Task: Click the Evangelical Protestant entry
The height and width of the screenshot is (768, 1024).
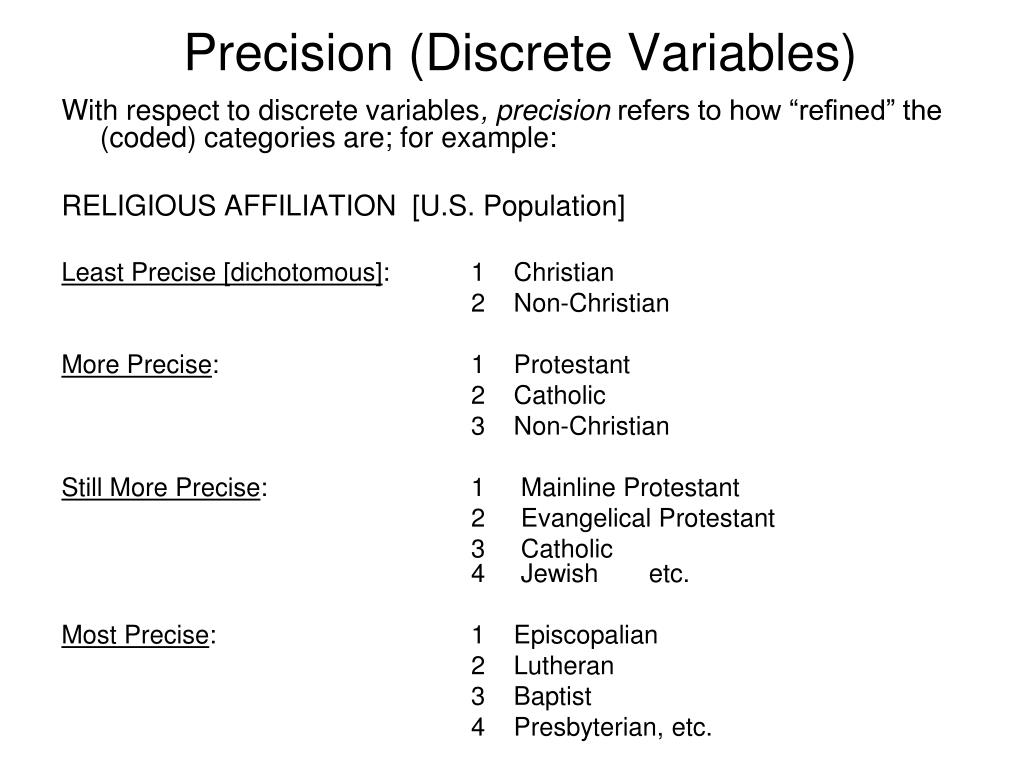Action: pos(647,518)
